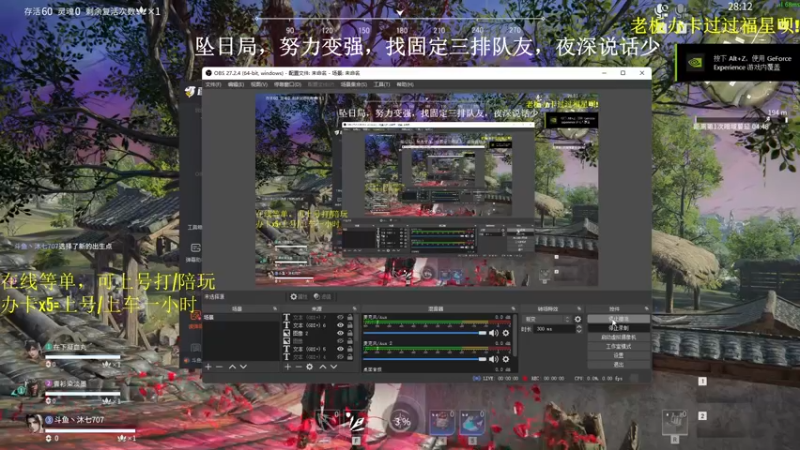Open 麦克风/Aux gear settings in mixer
The width and height of the screenshot is (800, 450).
pyautogui.click(x=506, y=333)
